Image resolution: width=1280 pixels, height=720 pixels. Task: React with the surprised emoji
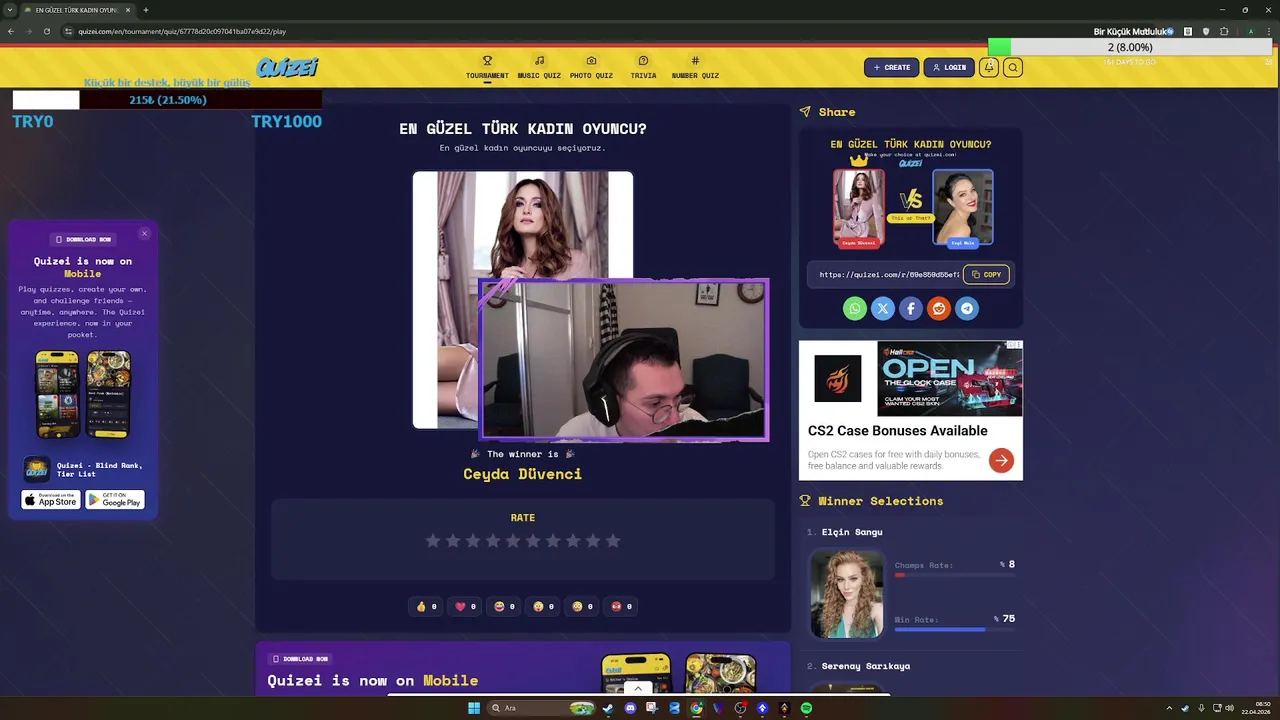tap(544, 606)
